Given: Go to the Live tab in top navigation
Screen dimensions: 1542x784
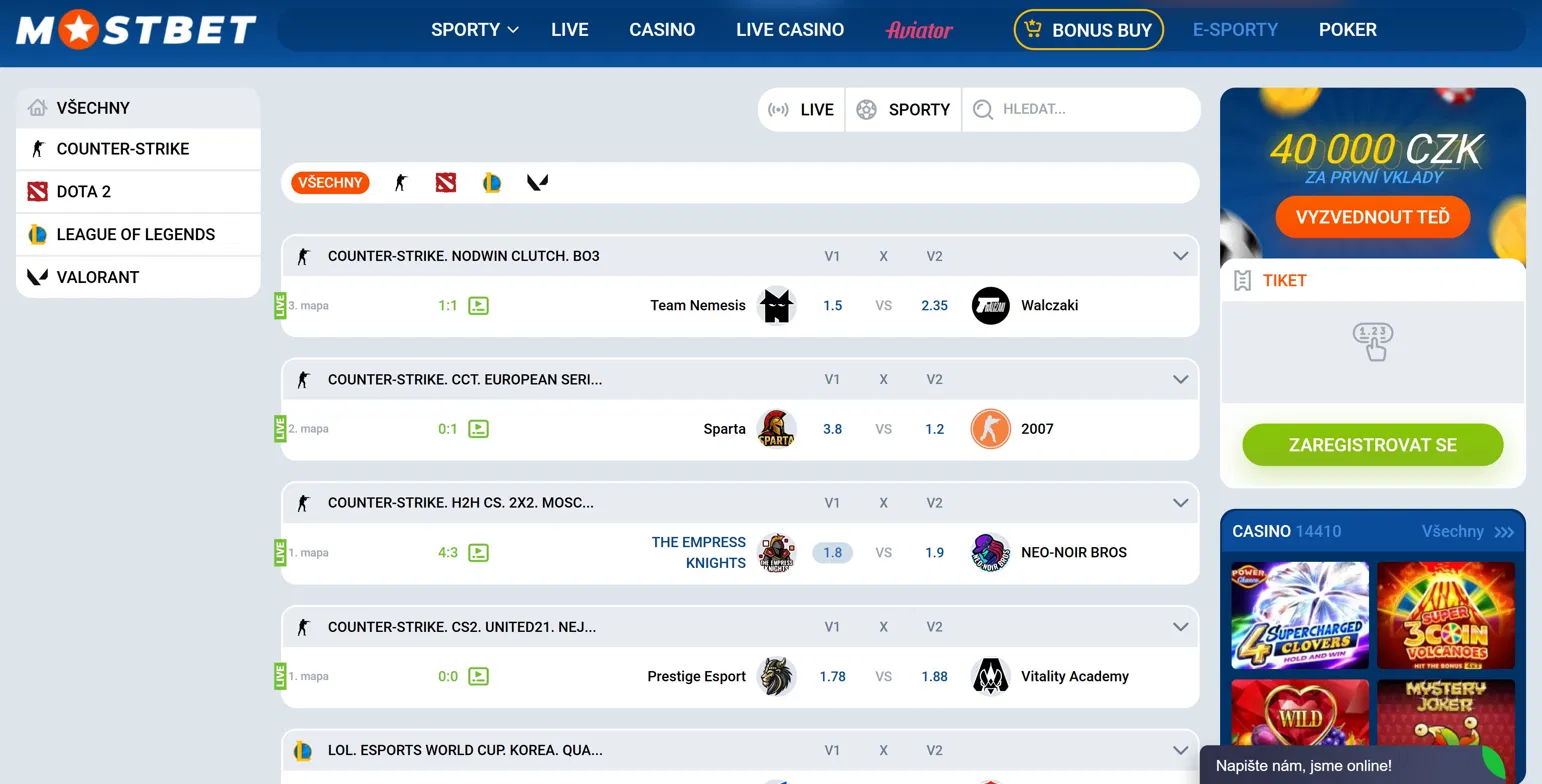Looking at the screenshot, I should 569,30.
